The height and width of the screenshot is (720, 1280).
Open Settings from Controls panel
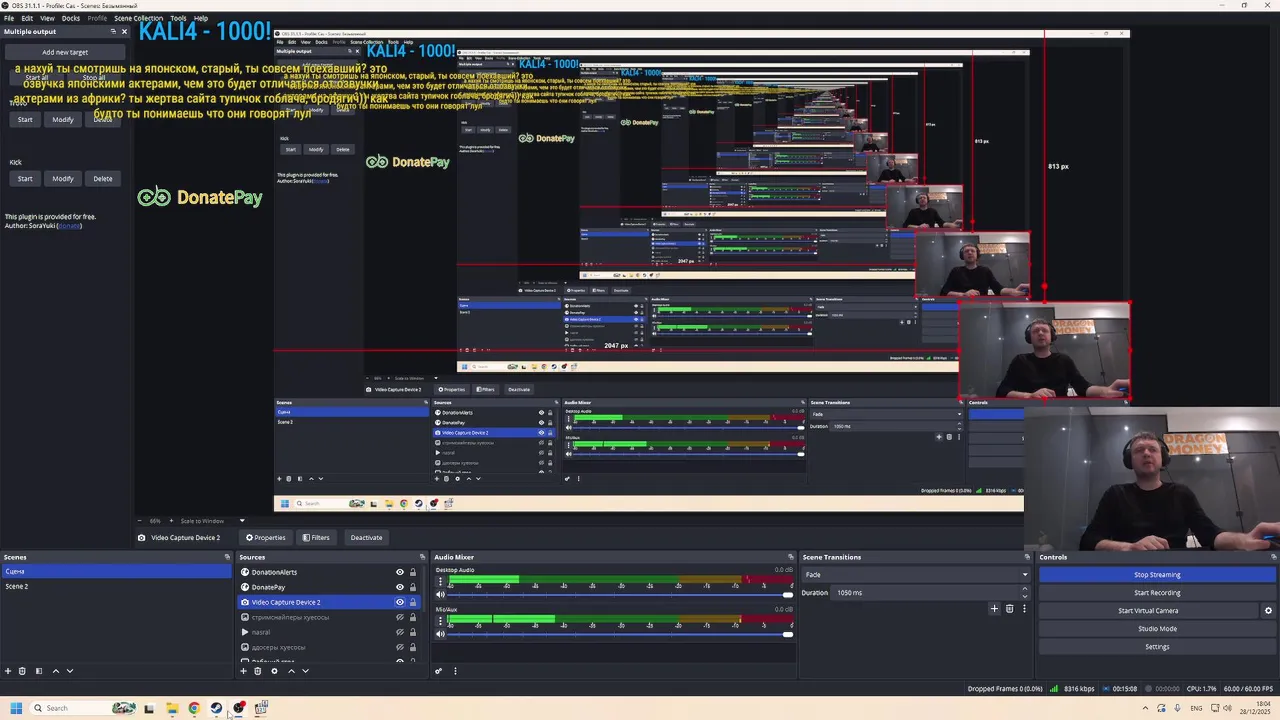[1157, 647]
